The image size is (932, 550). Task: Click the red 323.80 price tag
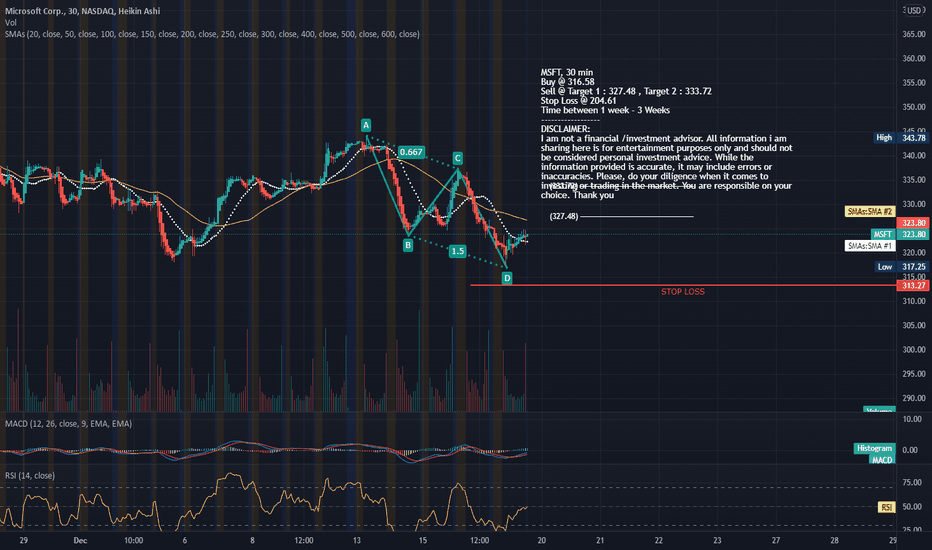coord(914,223)
